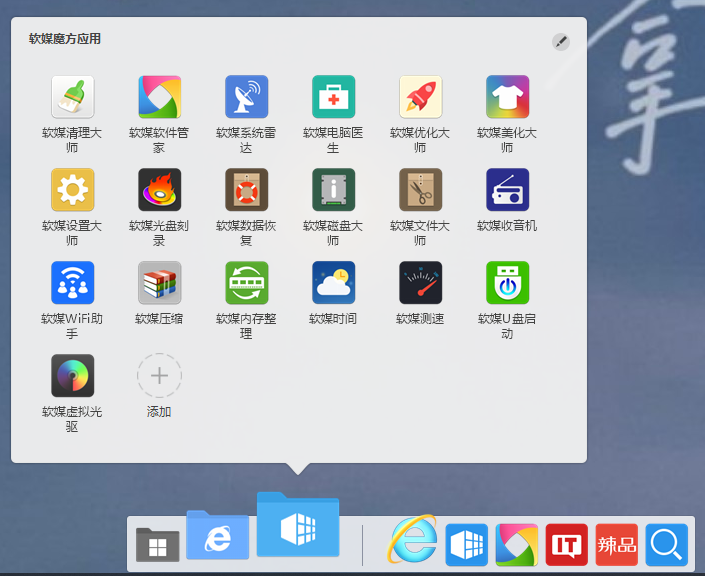705x576 pixels.
Task: Click the 添加 plus circle
Action: (x=160, y=375)
